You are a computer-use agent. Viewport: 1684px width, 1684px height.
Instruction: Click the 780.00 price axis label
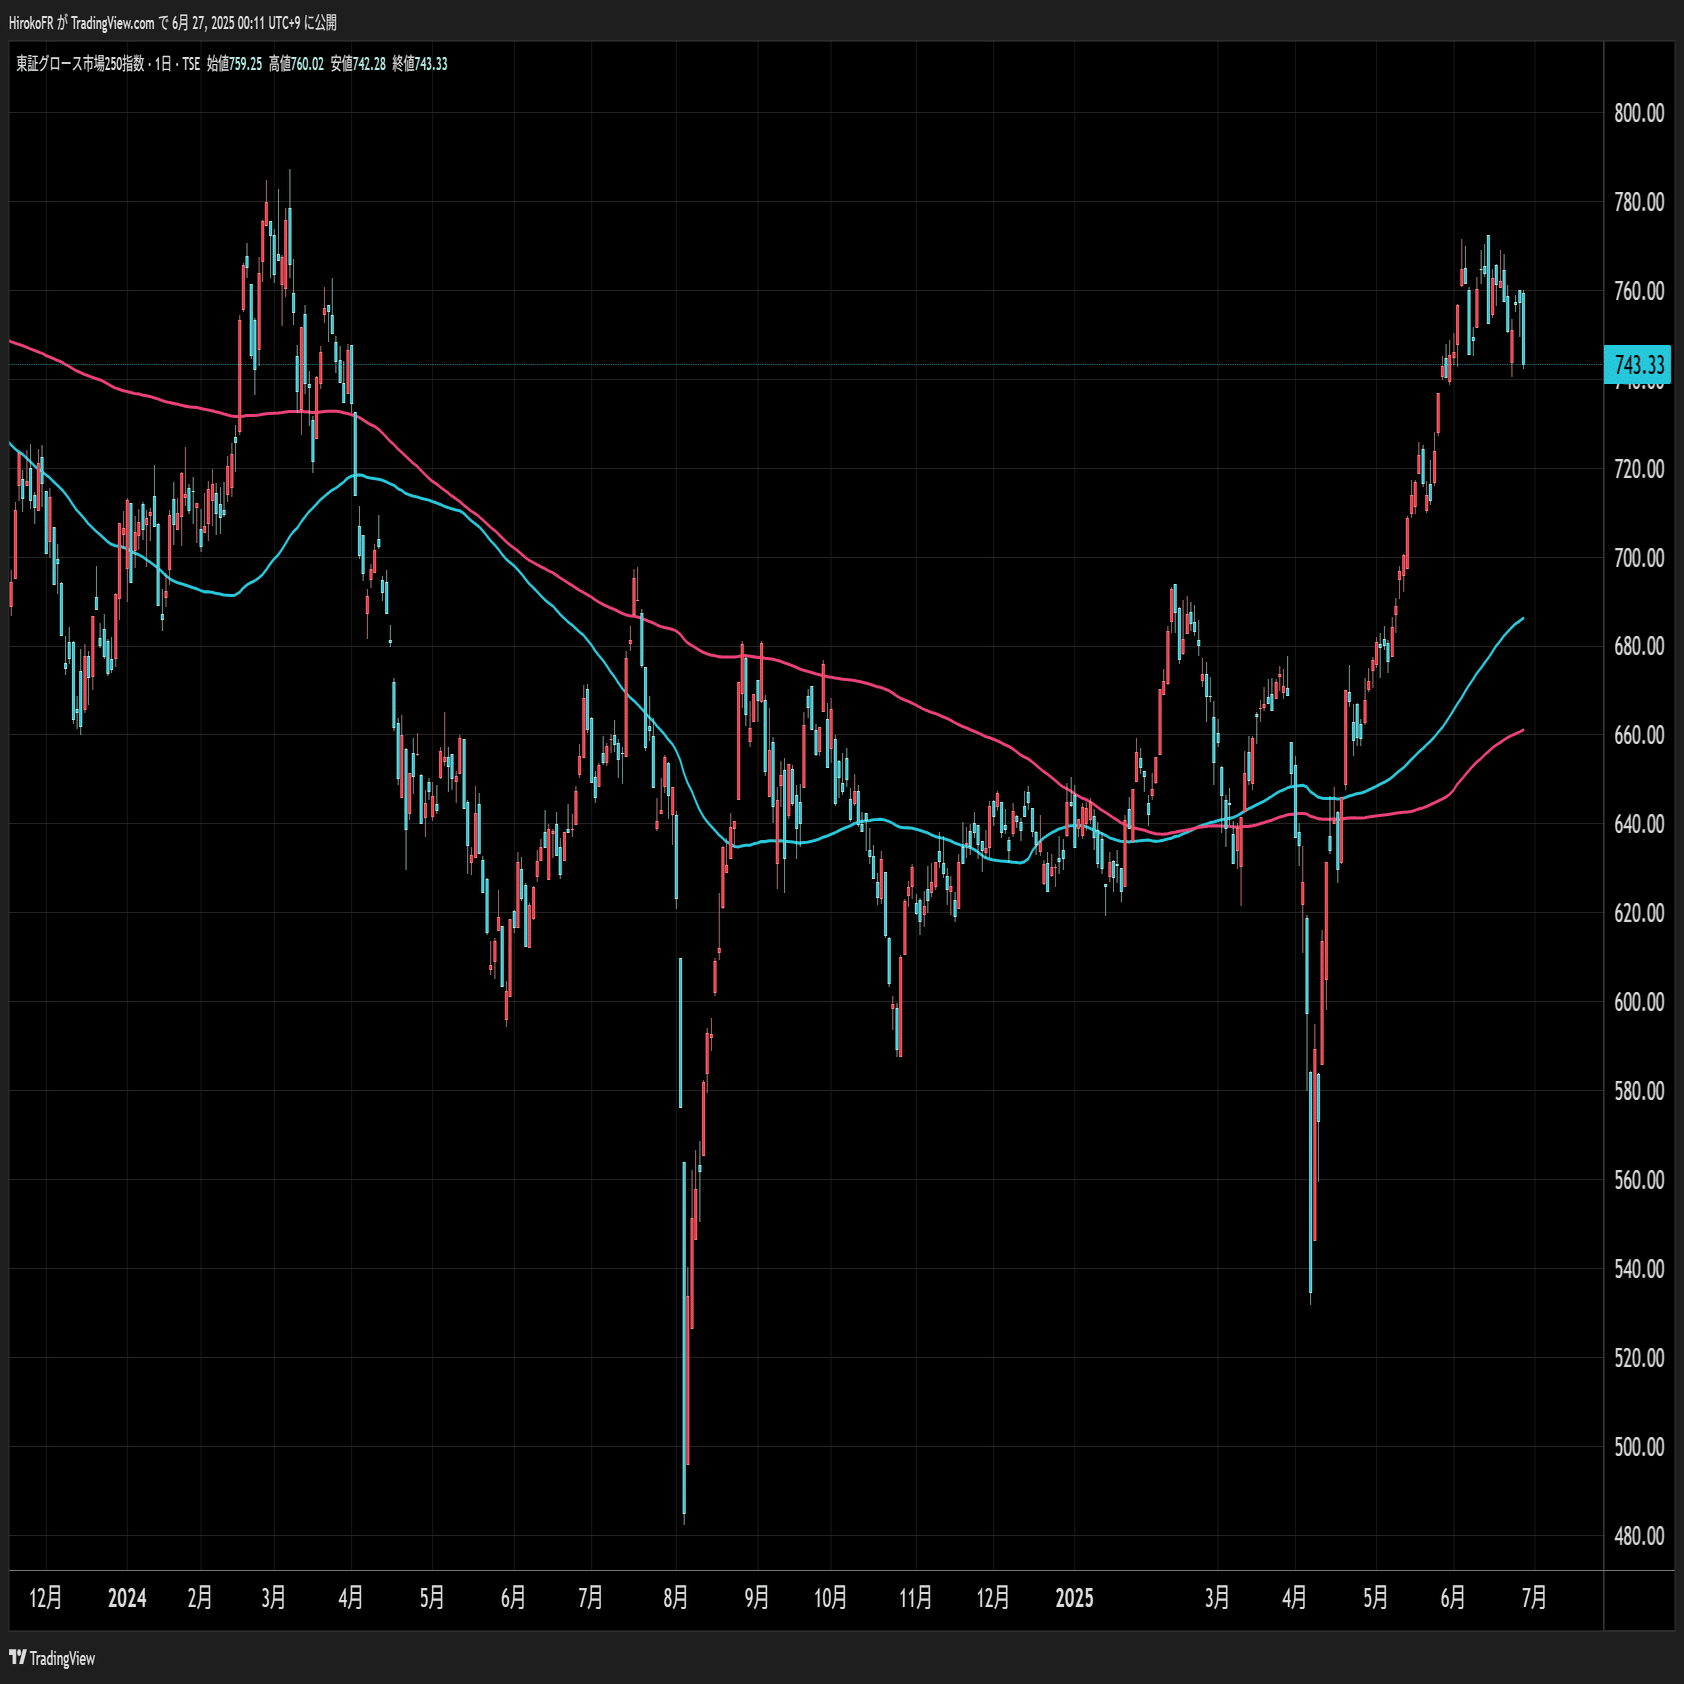point(1639,202)
